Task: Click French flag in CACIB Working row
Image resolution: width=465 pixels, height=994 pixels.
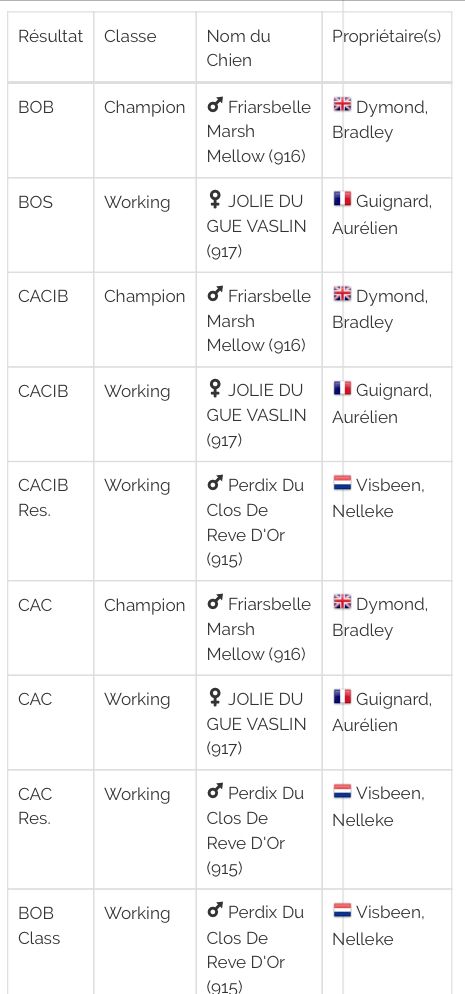Action: coord(342,388)
